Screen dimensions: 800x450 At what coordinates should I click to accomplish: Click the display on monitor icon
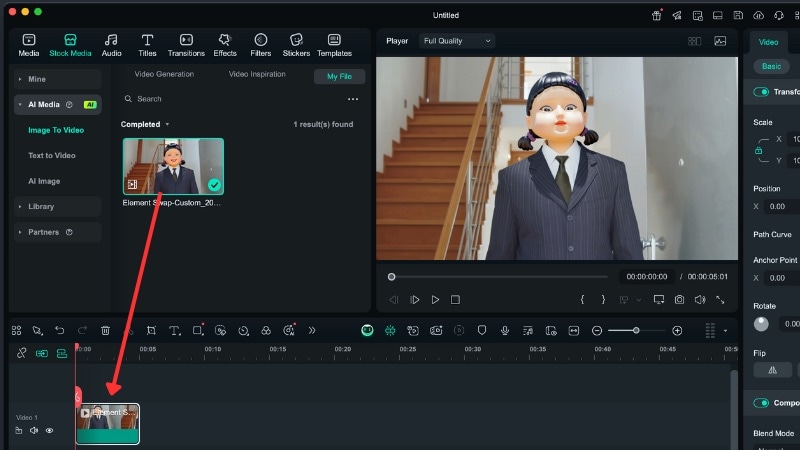[659, 300]
